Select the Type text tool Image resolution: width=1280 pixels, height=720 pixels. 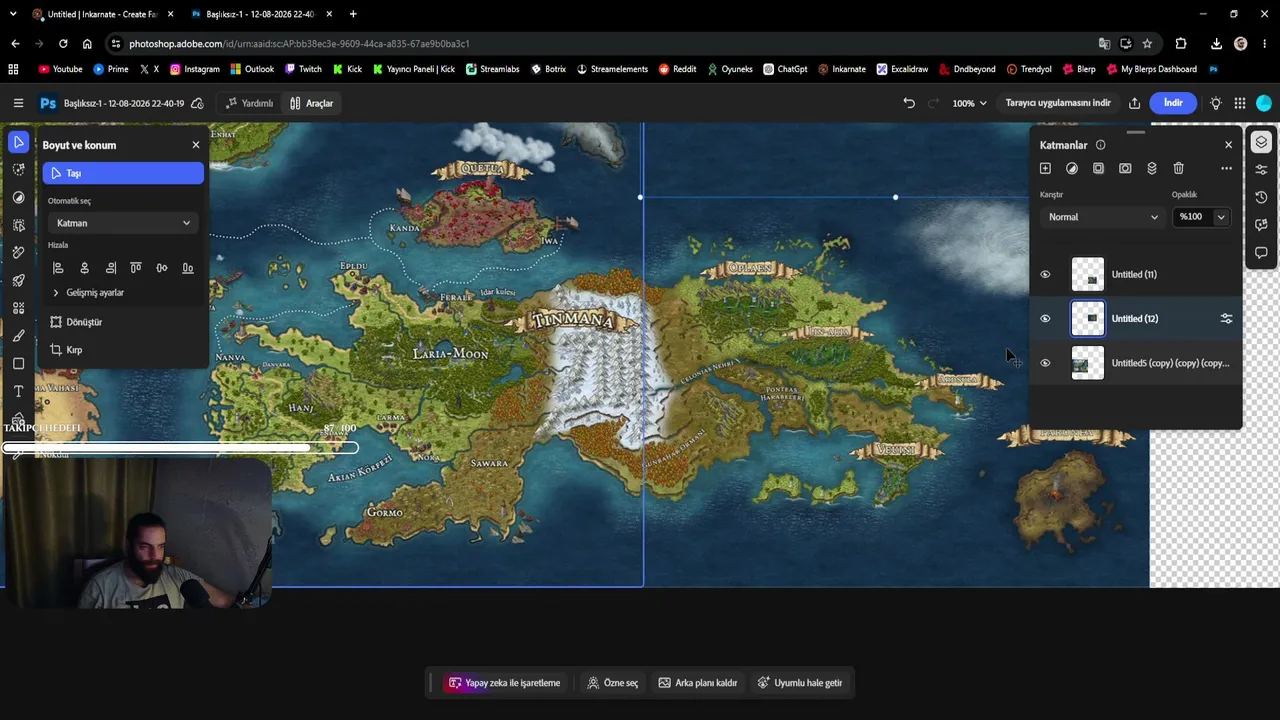(18, 391)
